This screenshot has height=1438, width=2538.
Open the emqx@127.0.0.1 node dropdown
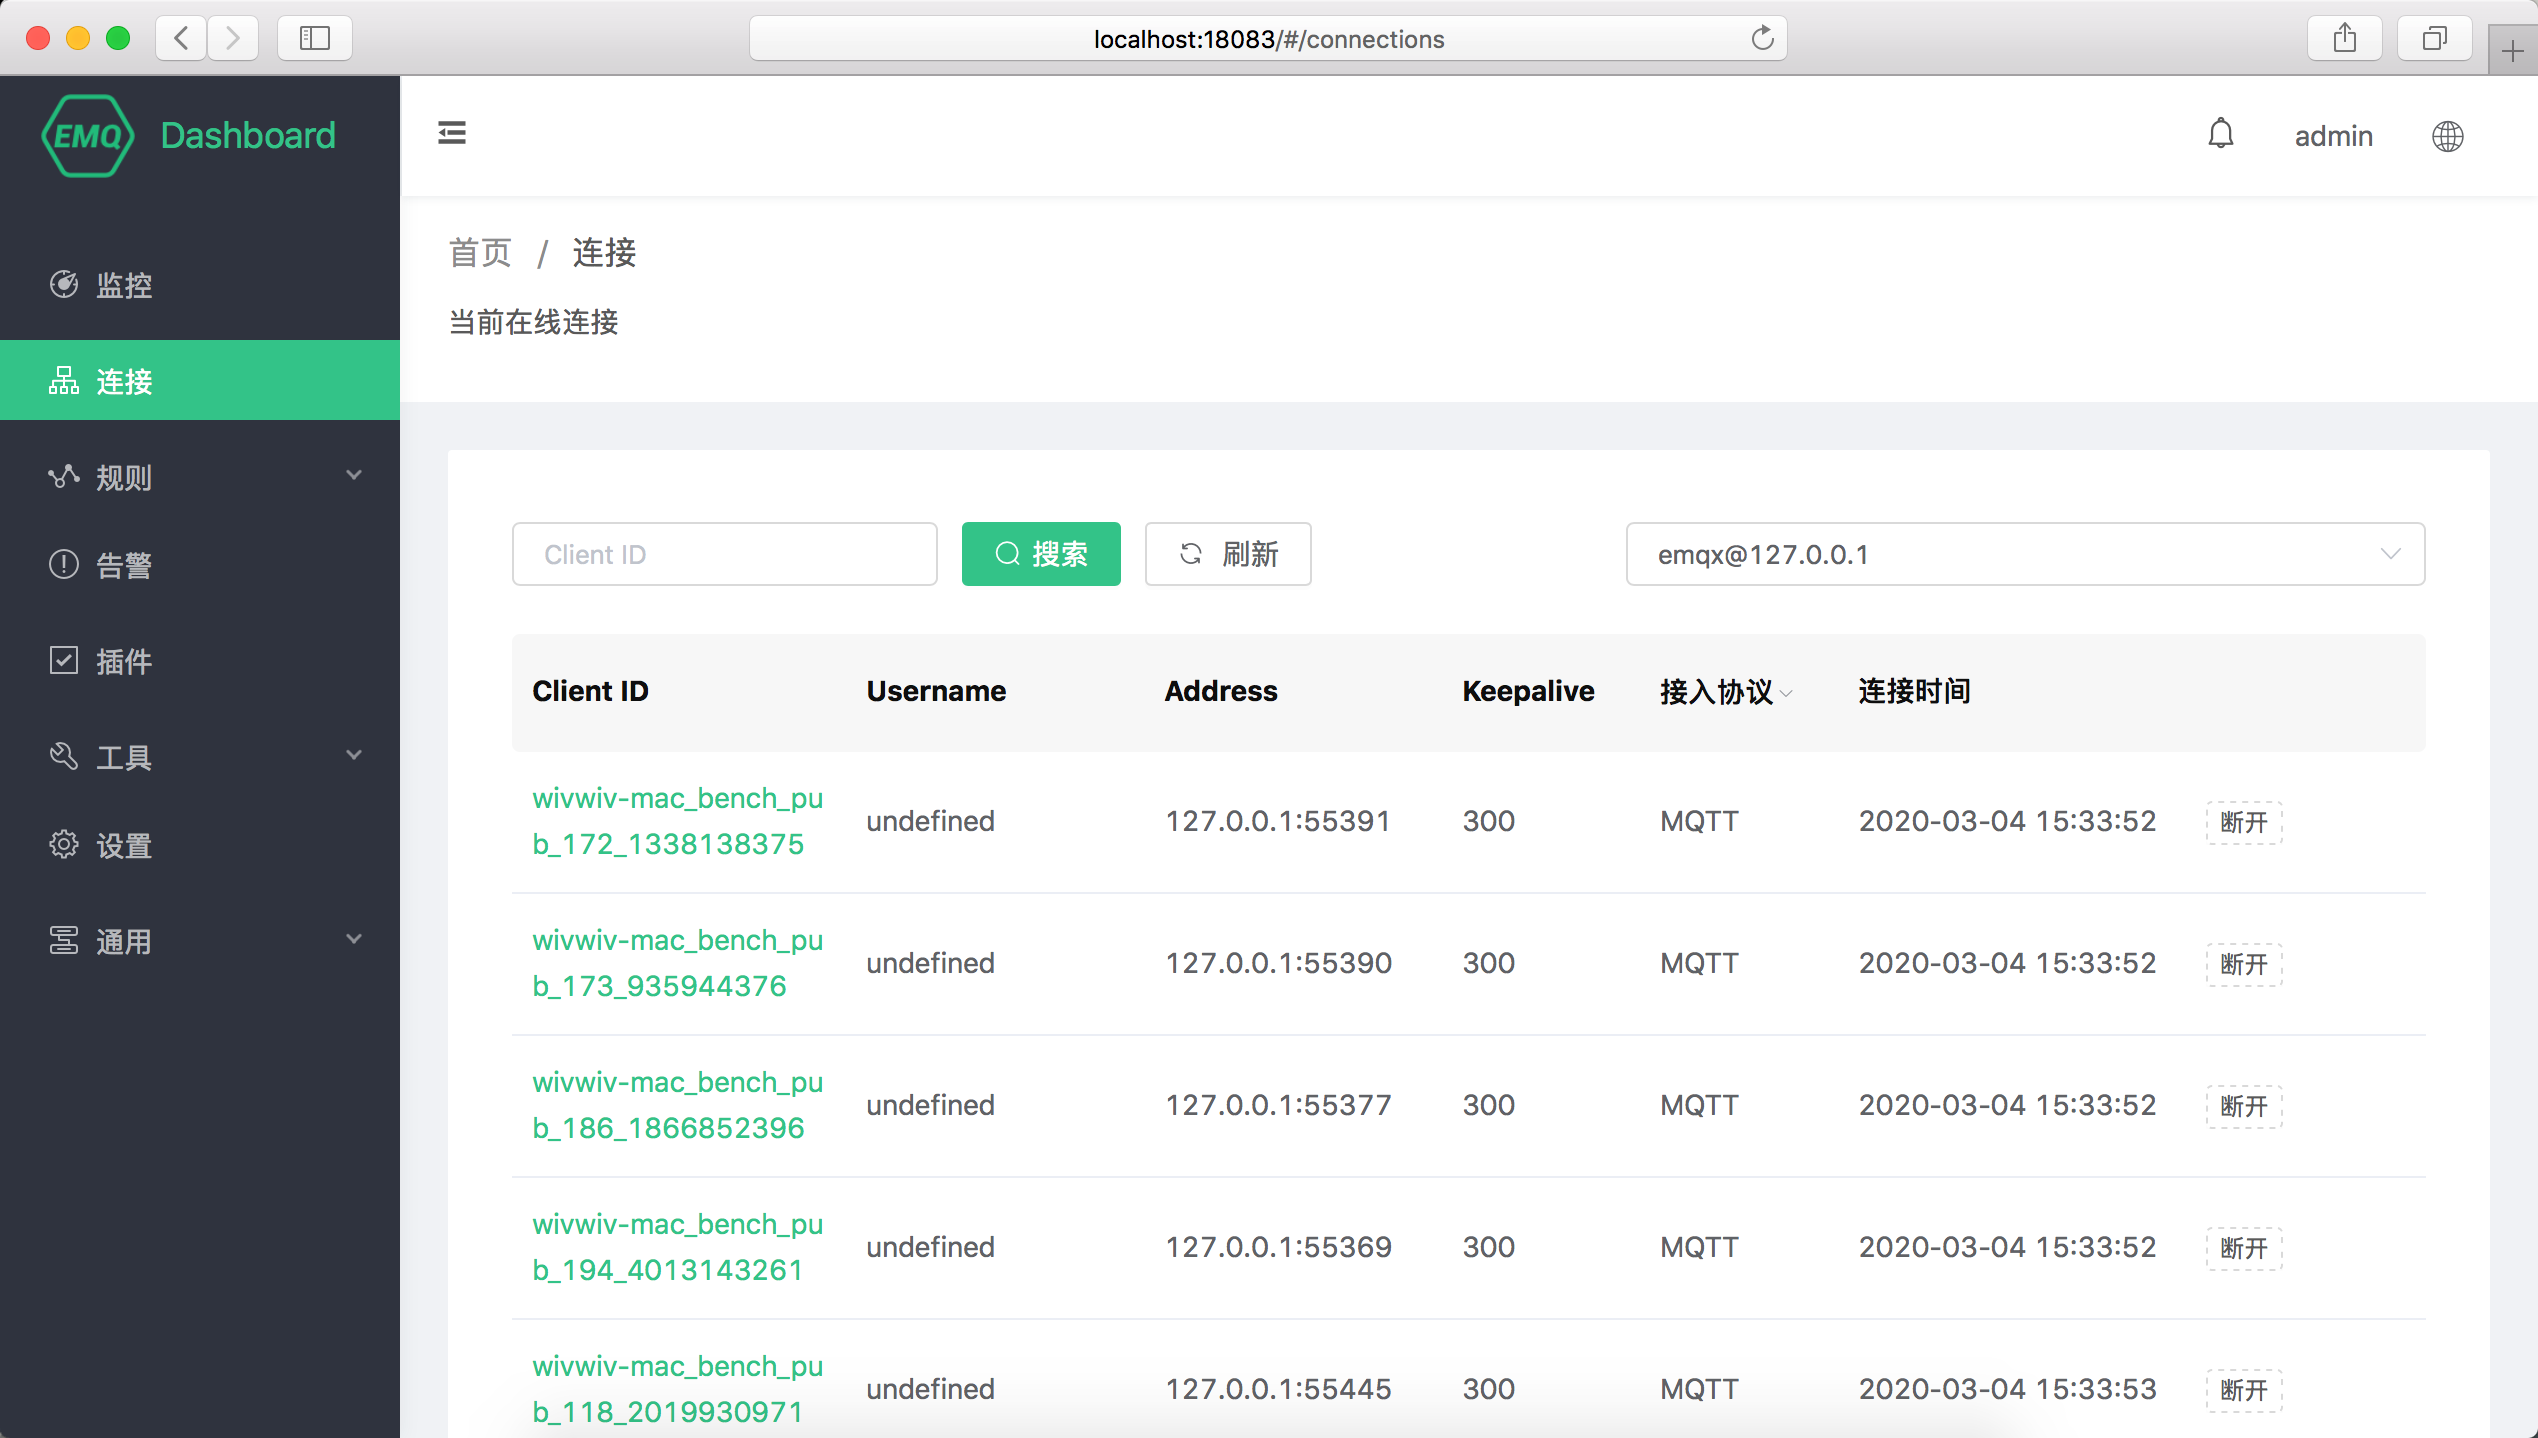2025,554
